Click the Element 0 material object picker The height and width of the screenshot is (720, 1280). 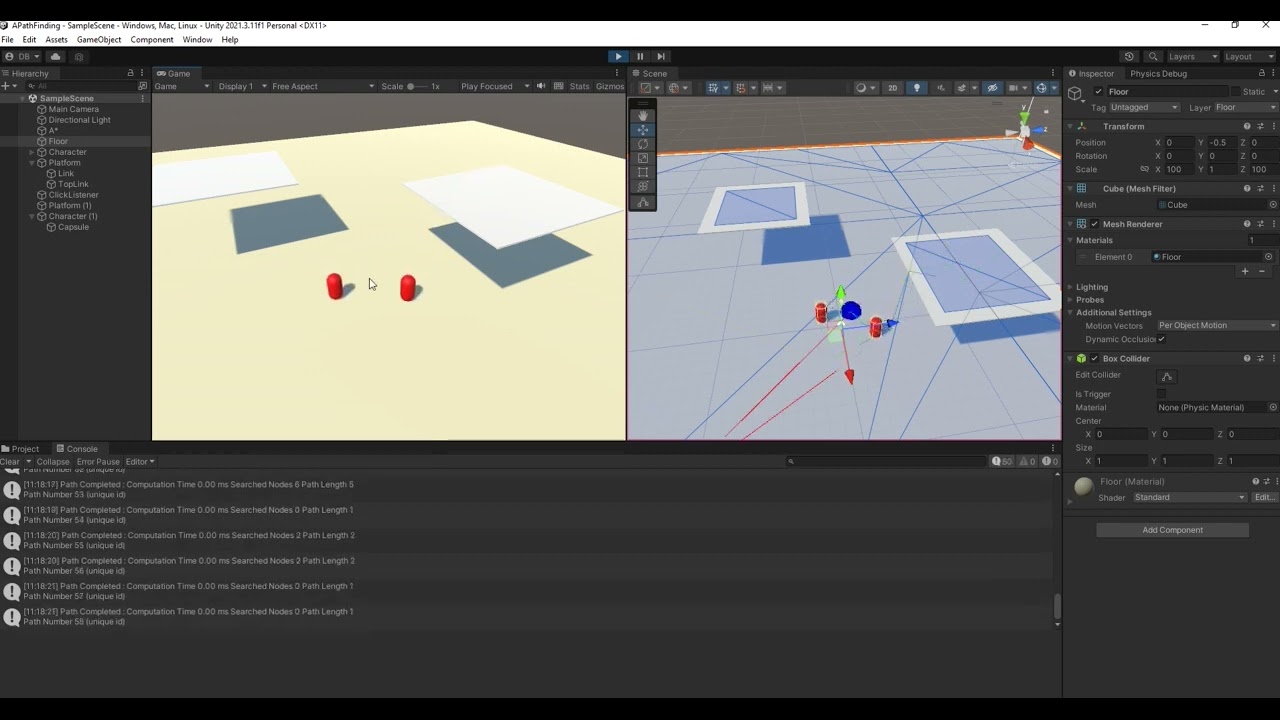1268,257
